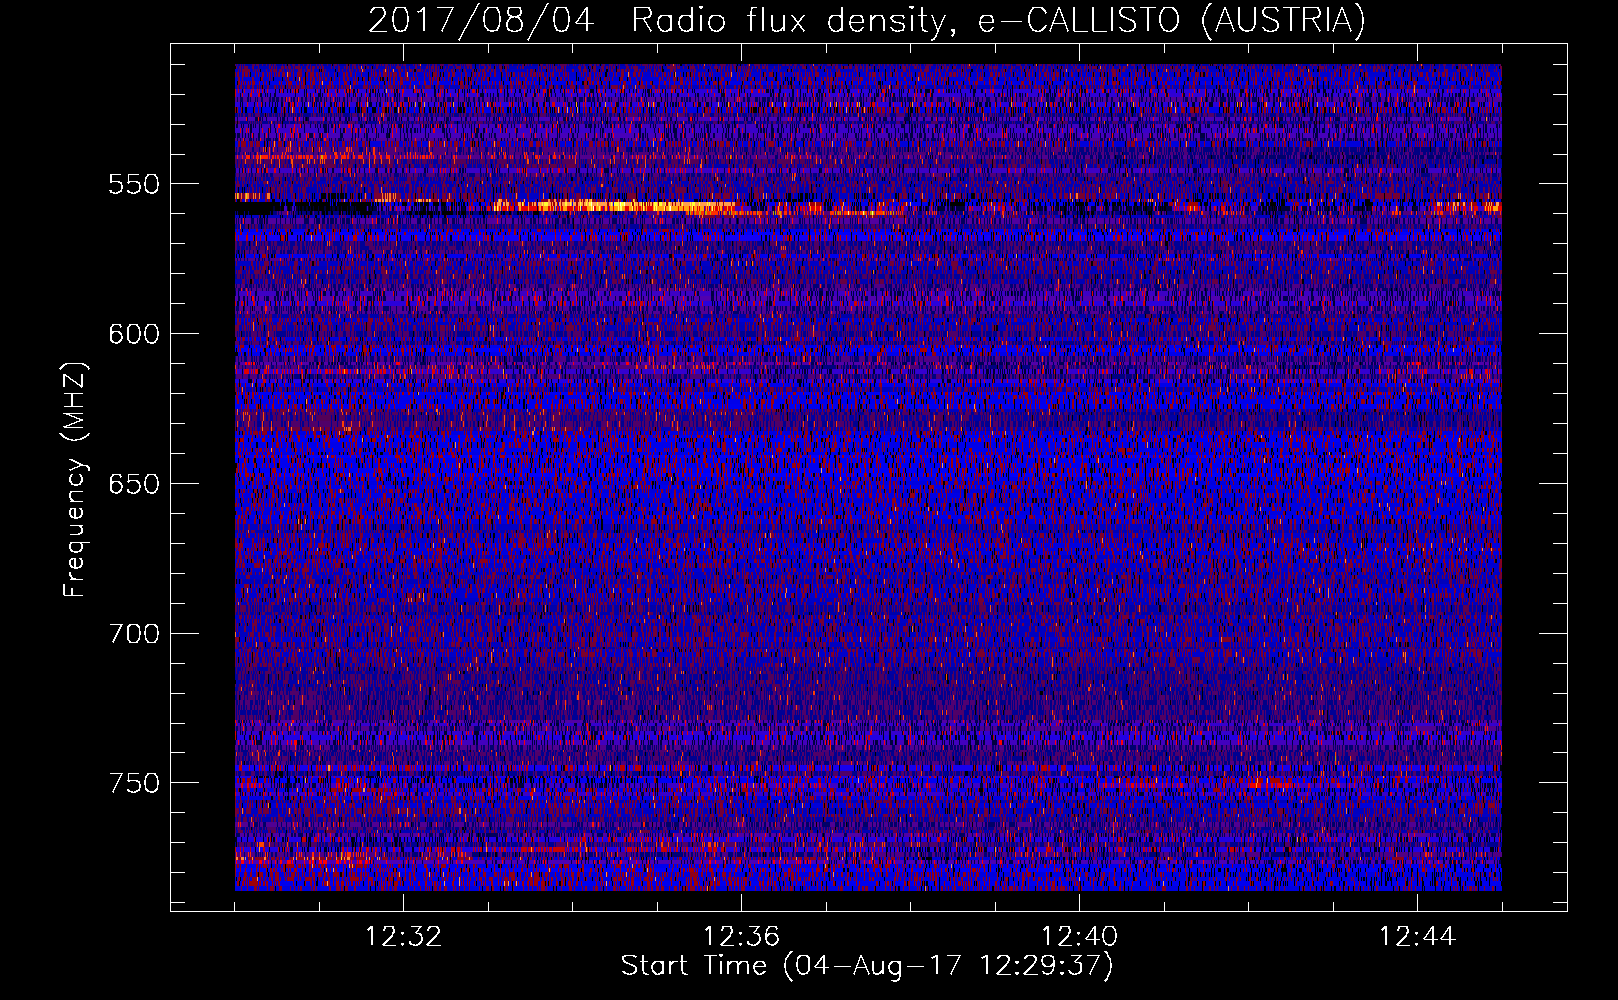Screen dimensions: 1618x1000
Task: Click the 12:44 time tick label
Action: [x=1417, y=937]
